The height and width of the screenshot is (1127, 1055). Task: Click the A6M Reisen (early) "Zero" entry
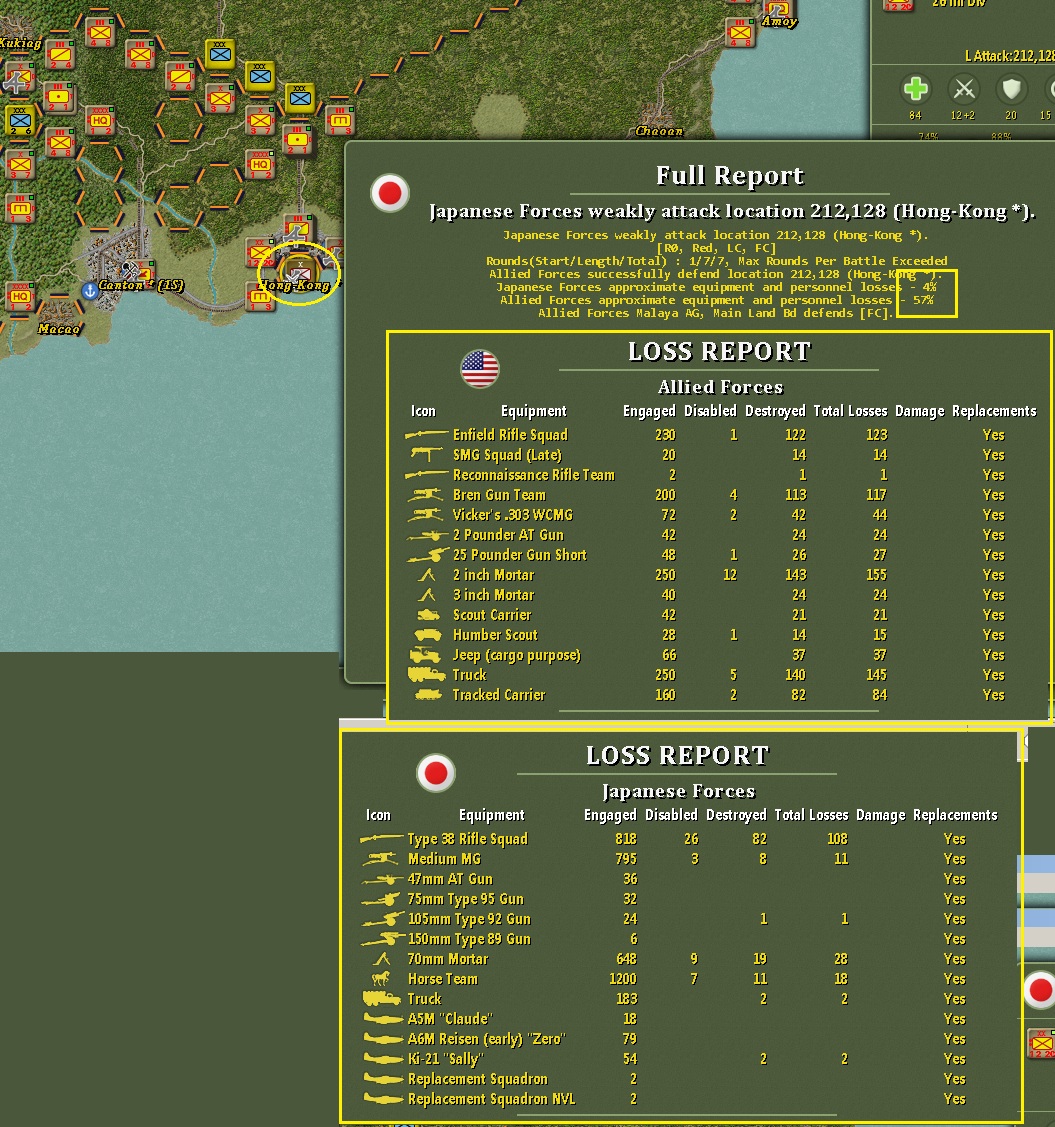(x=487, y=1039)
